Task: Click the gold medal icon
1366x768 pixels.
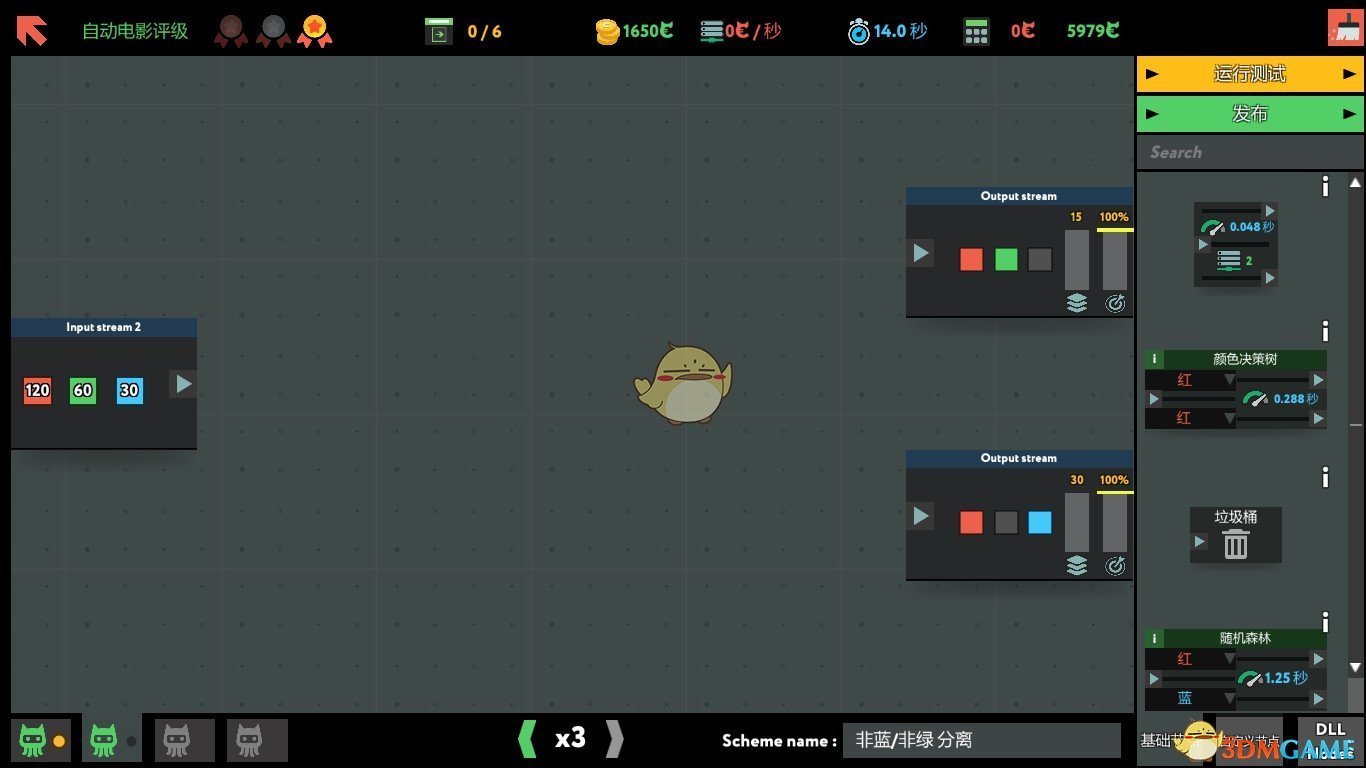Action: pyautogui.click(x=315, y=31)
